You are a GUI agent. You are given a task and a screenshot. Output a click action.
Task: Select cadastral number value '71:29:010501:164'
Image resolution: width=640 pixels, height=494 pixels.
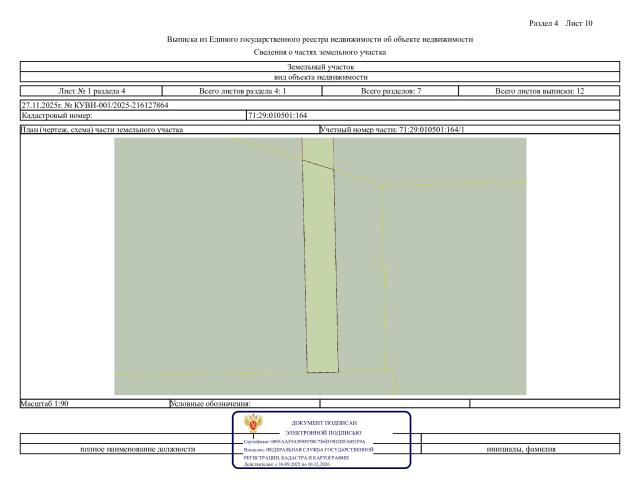[278, 116]
